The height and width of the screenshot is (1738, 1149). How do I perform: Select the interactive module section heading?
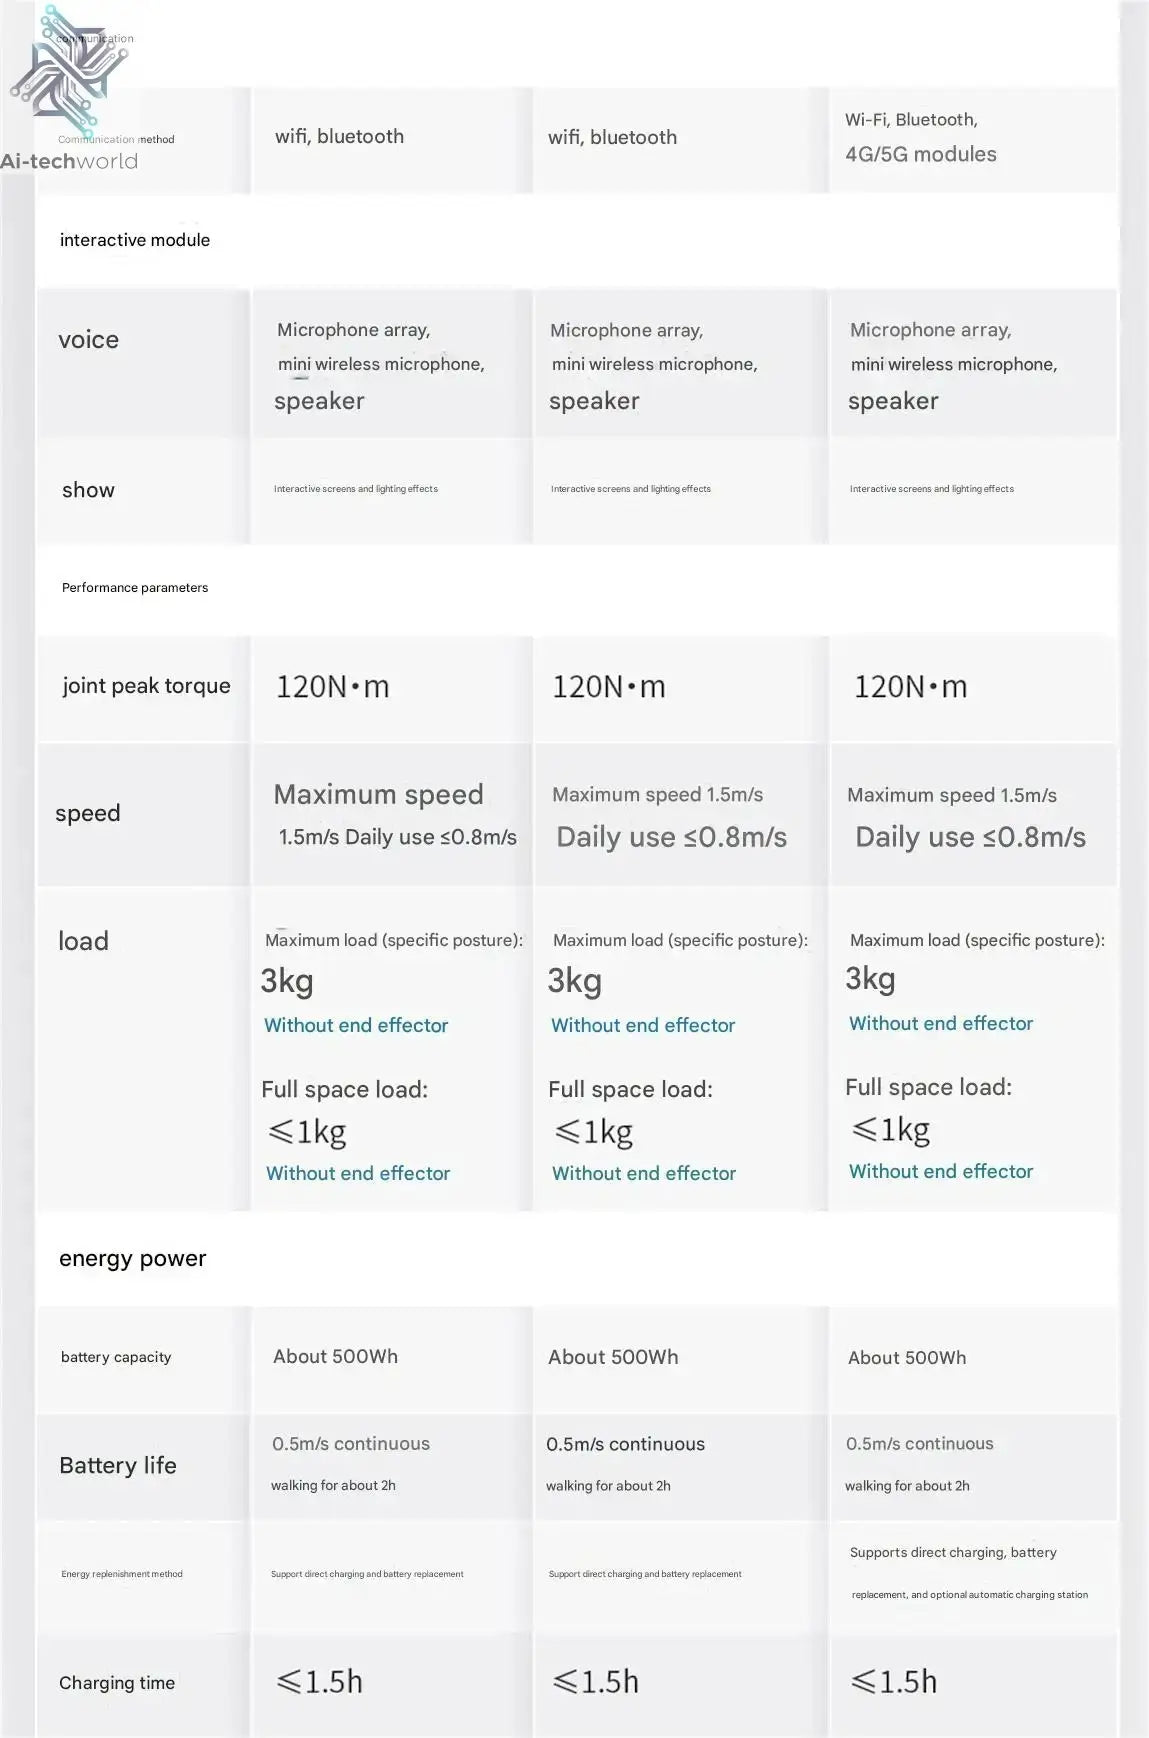click(x=135, y=240)
